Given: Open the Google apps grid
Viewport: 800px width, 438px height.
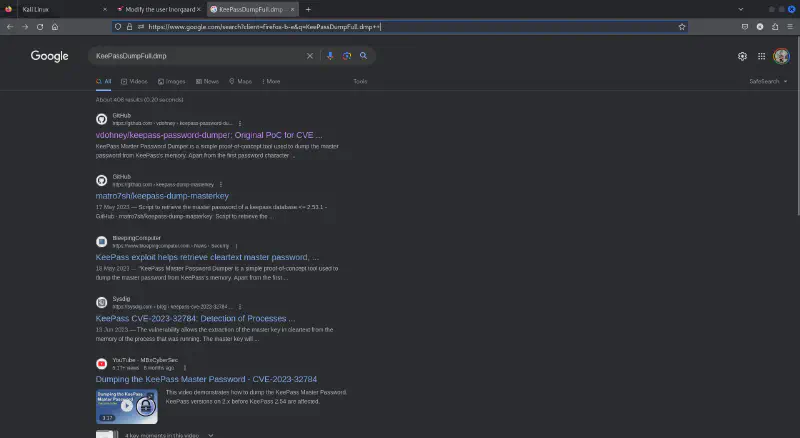Looking at the screenshot, I should pos(761,56).
